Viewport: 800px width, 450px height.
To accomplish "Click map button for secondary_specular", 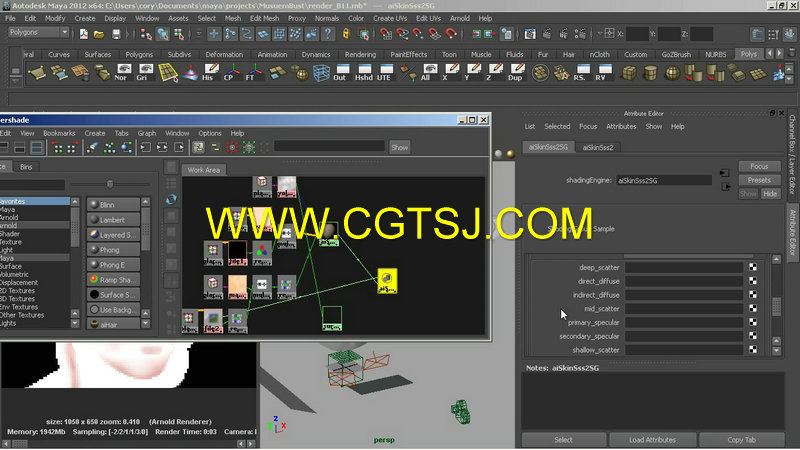I will 753,336.
